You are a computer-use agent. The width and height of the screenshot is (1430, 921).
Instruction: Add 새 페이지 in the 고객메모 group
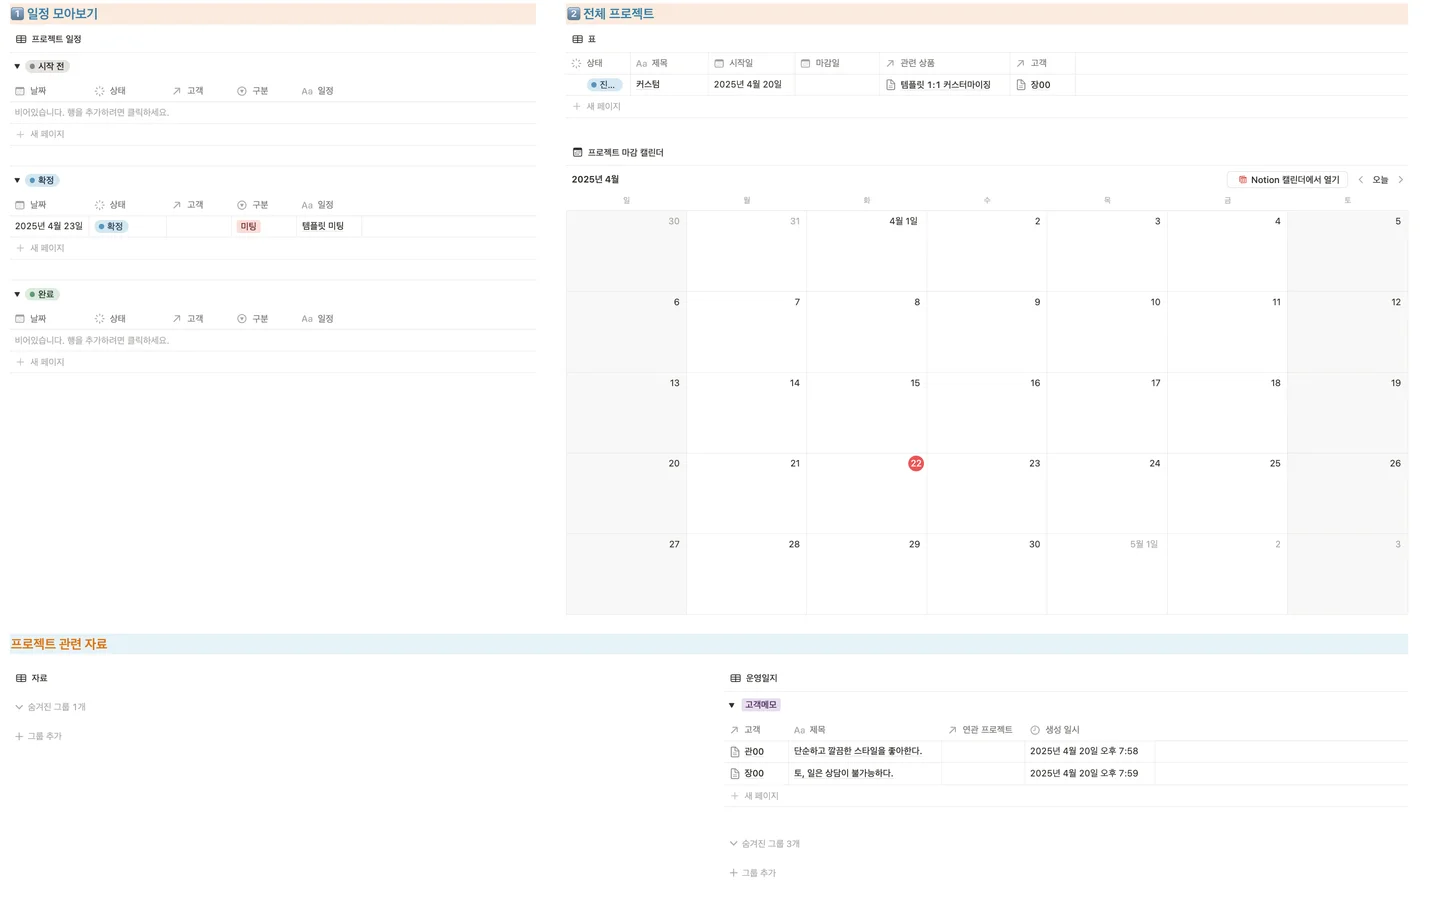pyautogui.click(x=754, y=796)
